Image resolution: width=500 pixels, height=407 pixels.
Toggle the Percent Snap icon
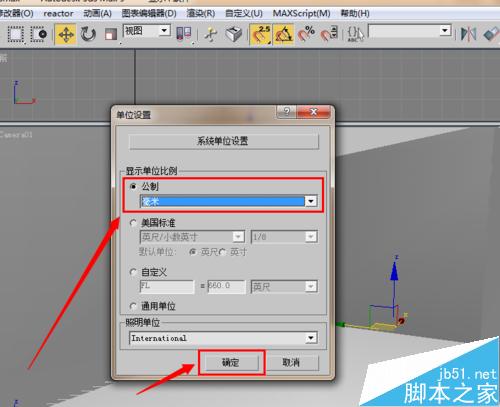coord(306,34)
